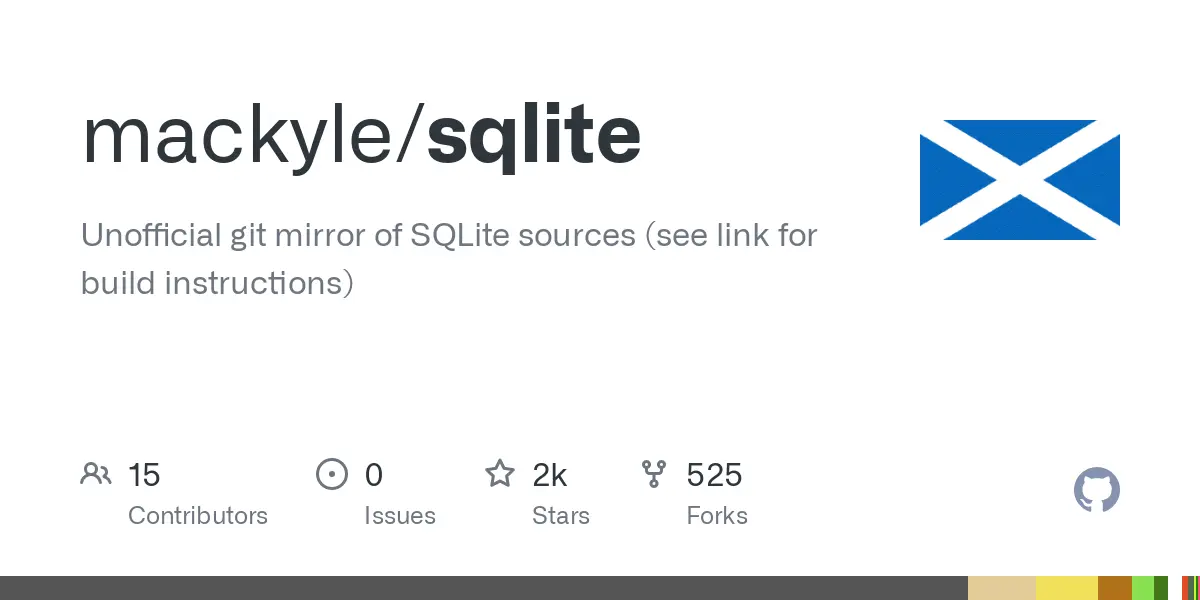Screen dimensions: 1200x600
Task: Click the 2k stars count
Action: click(x=550, y=475)
